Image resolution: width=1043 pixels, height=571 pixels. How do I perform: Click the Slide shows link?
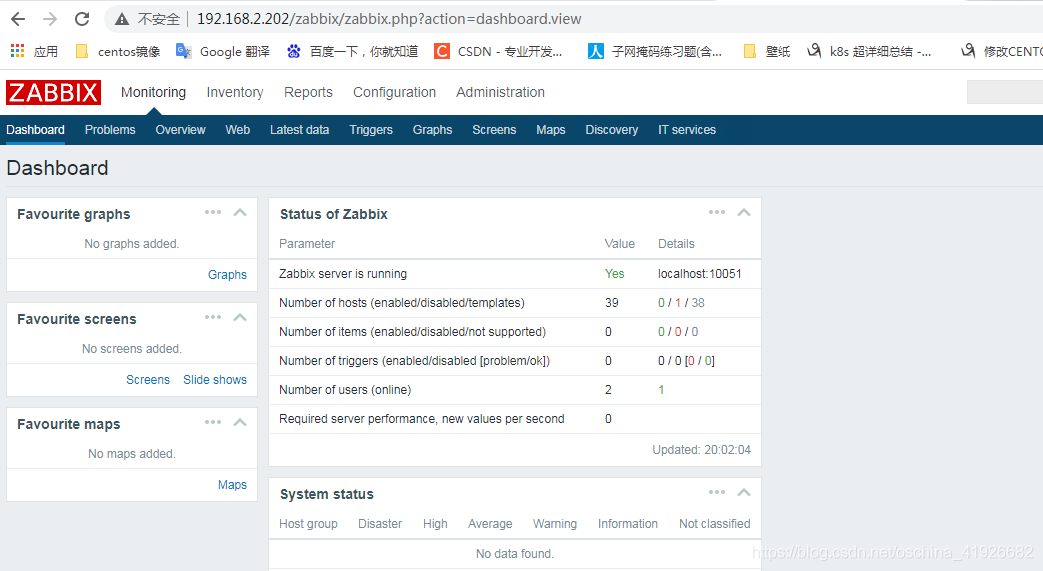(x=215, y=380)
